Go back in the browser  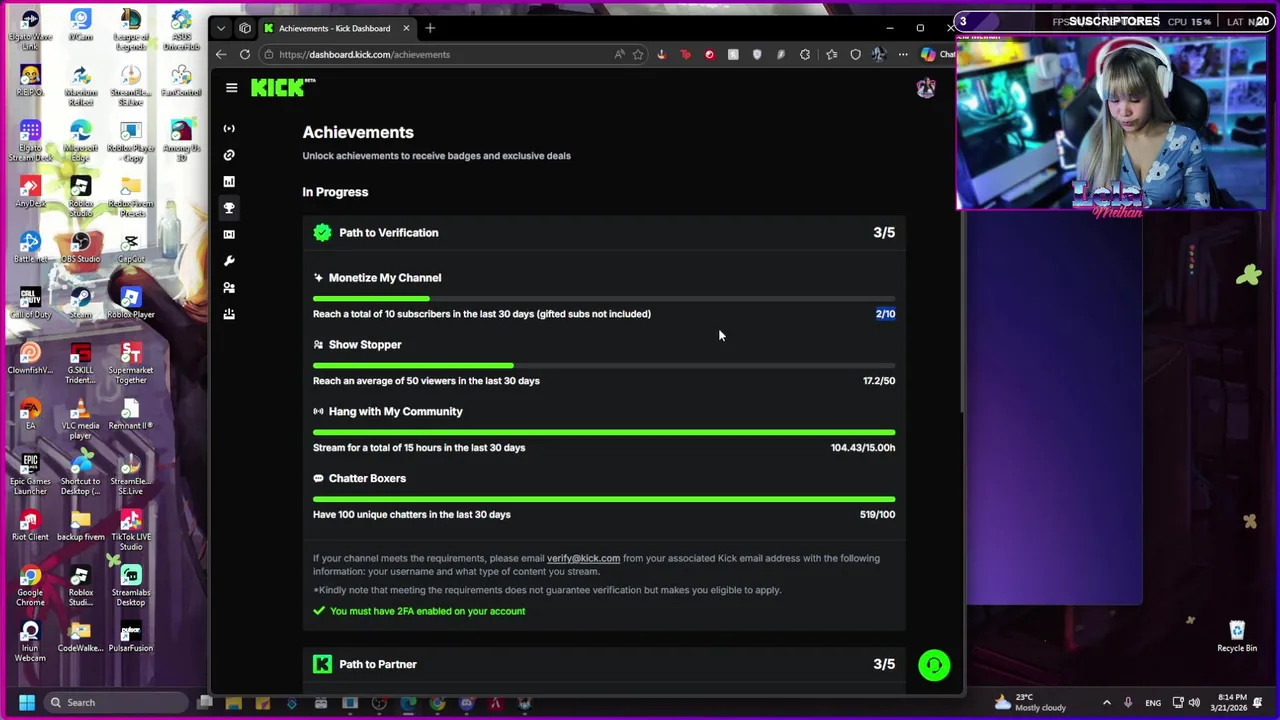pos(220,54)
